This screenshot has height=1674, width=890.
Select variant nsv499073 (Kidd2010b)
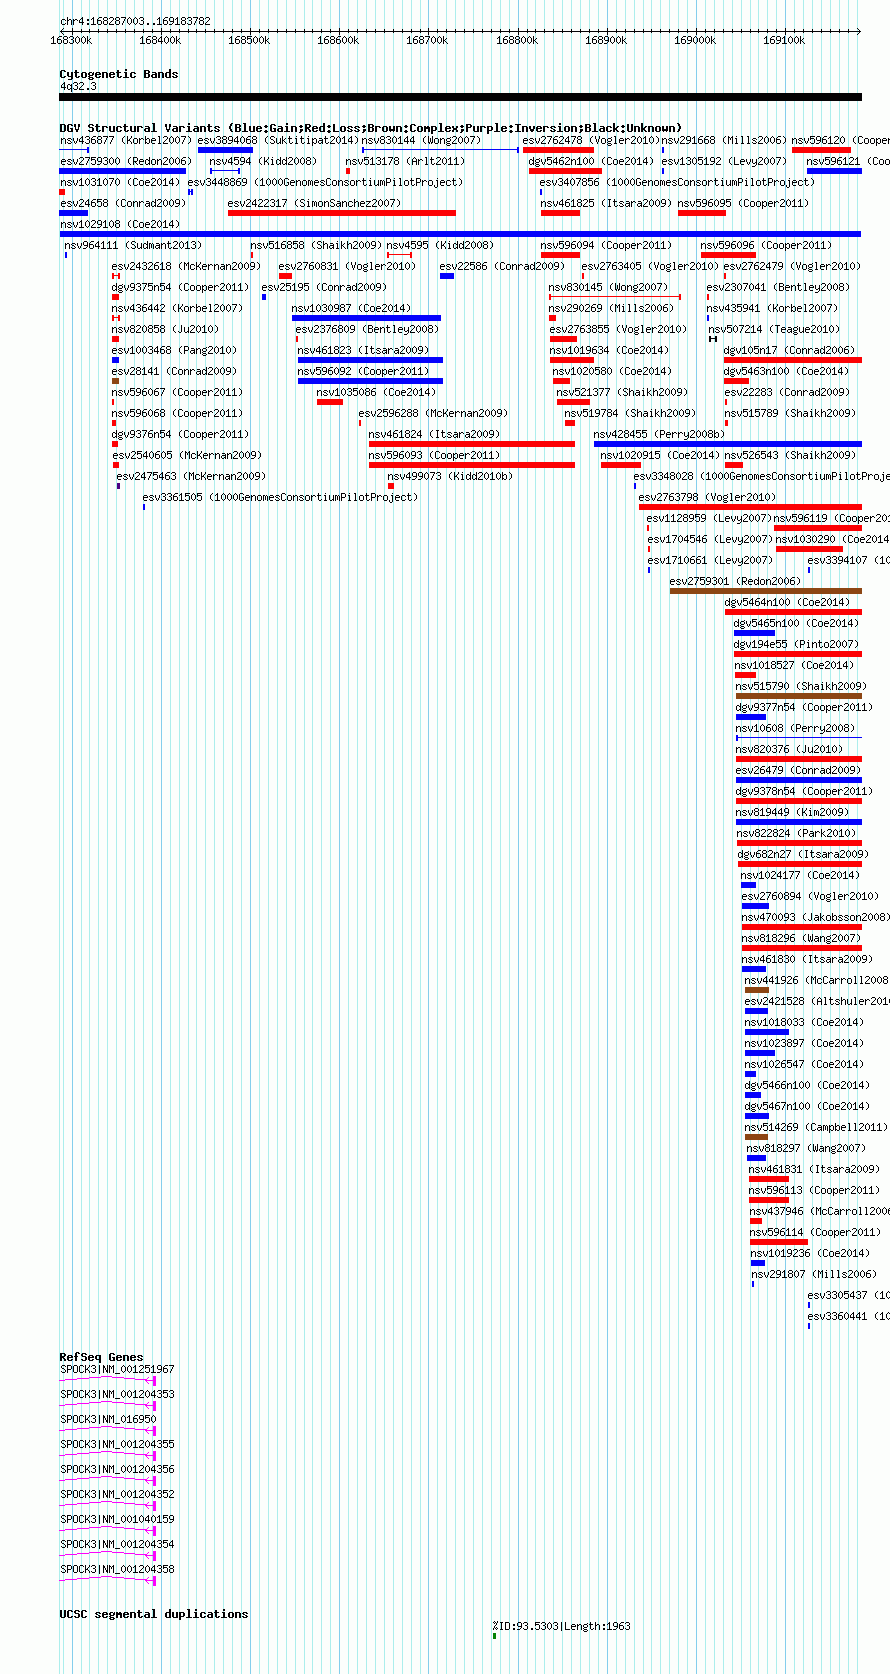[x=450, y=476]
